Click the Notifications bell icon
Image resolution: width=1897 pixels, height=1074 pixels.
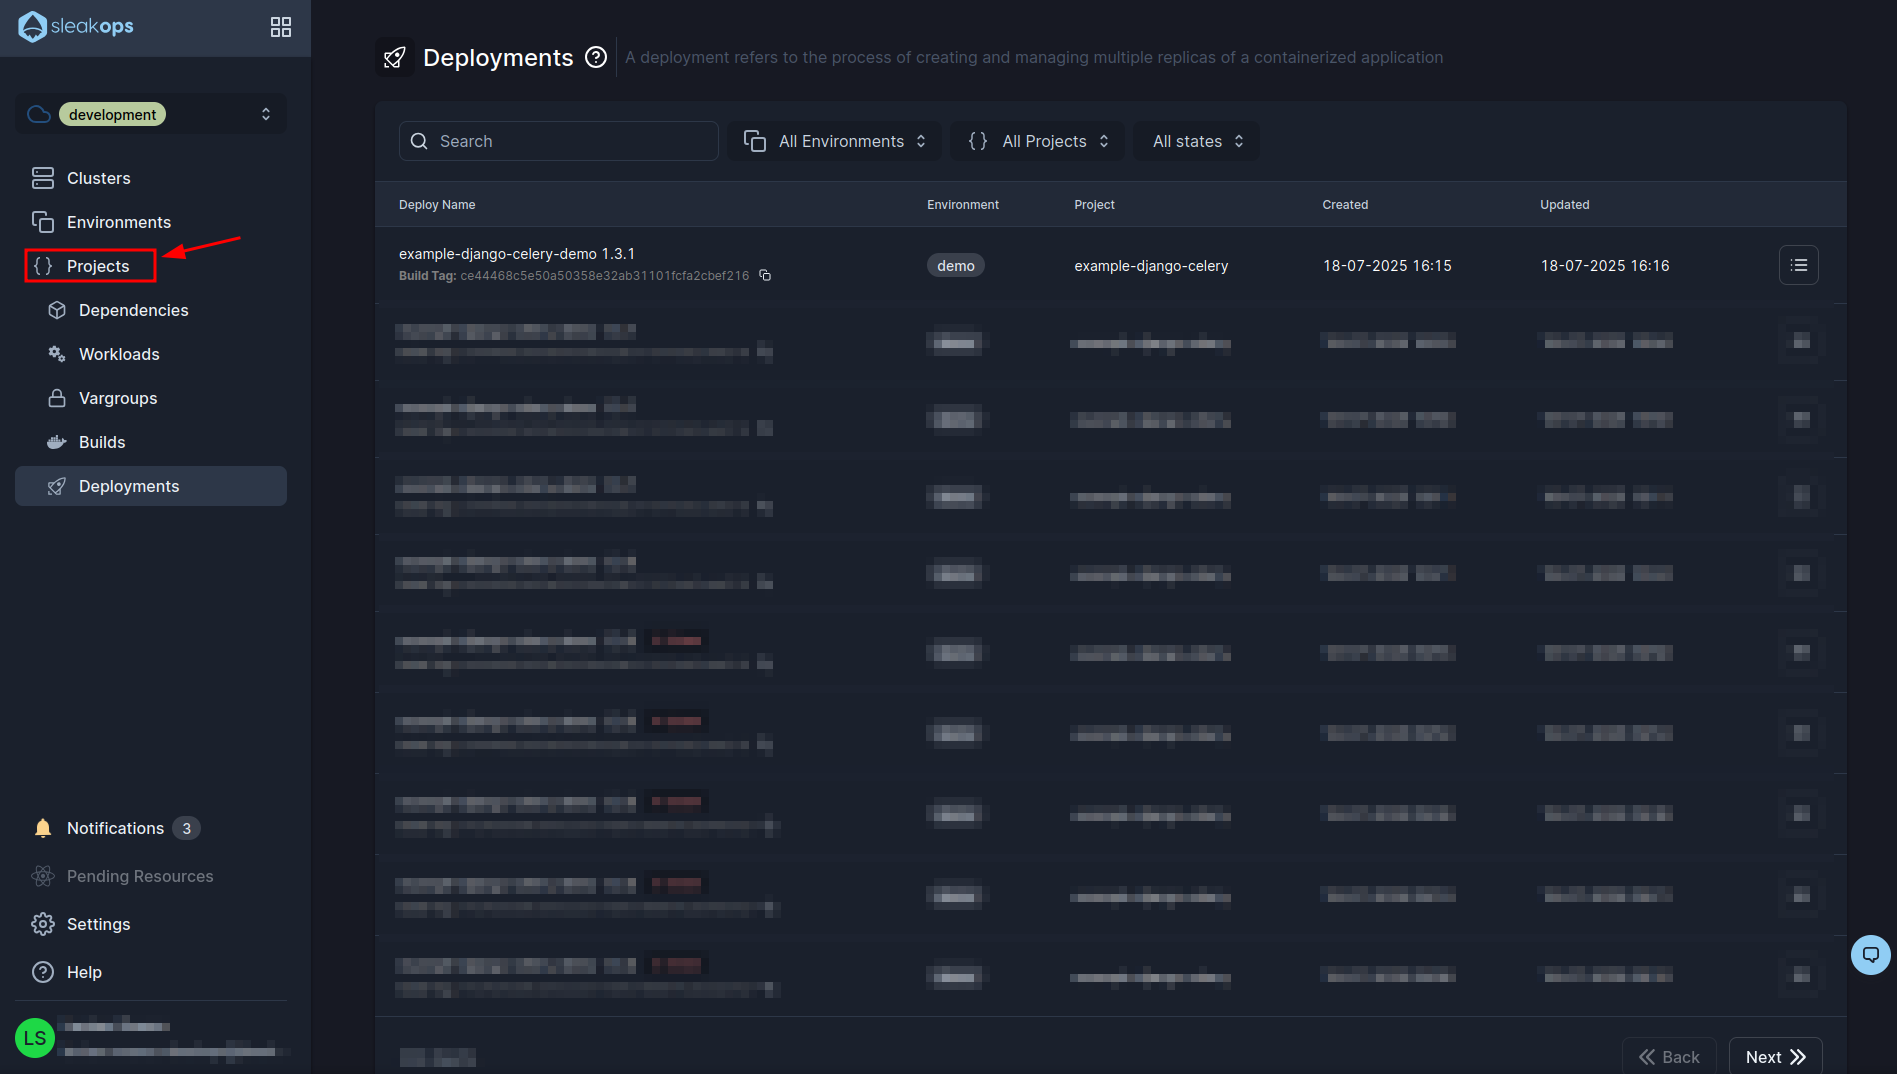(x=43, y=828)
